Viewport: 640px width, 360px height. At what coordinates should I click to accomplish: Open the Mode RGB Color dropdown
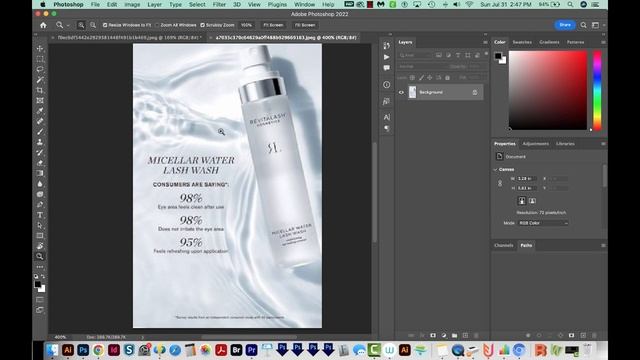543,223
